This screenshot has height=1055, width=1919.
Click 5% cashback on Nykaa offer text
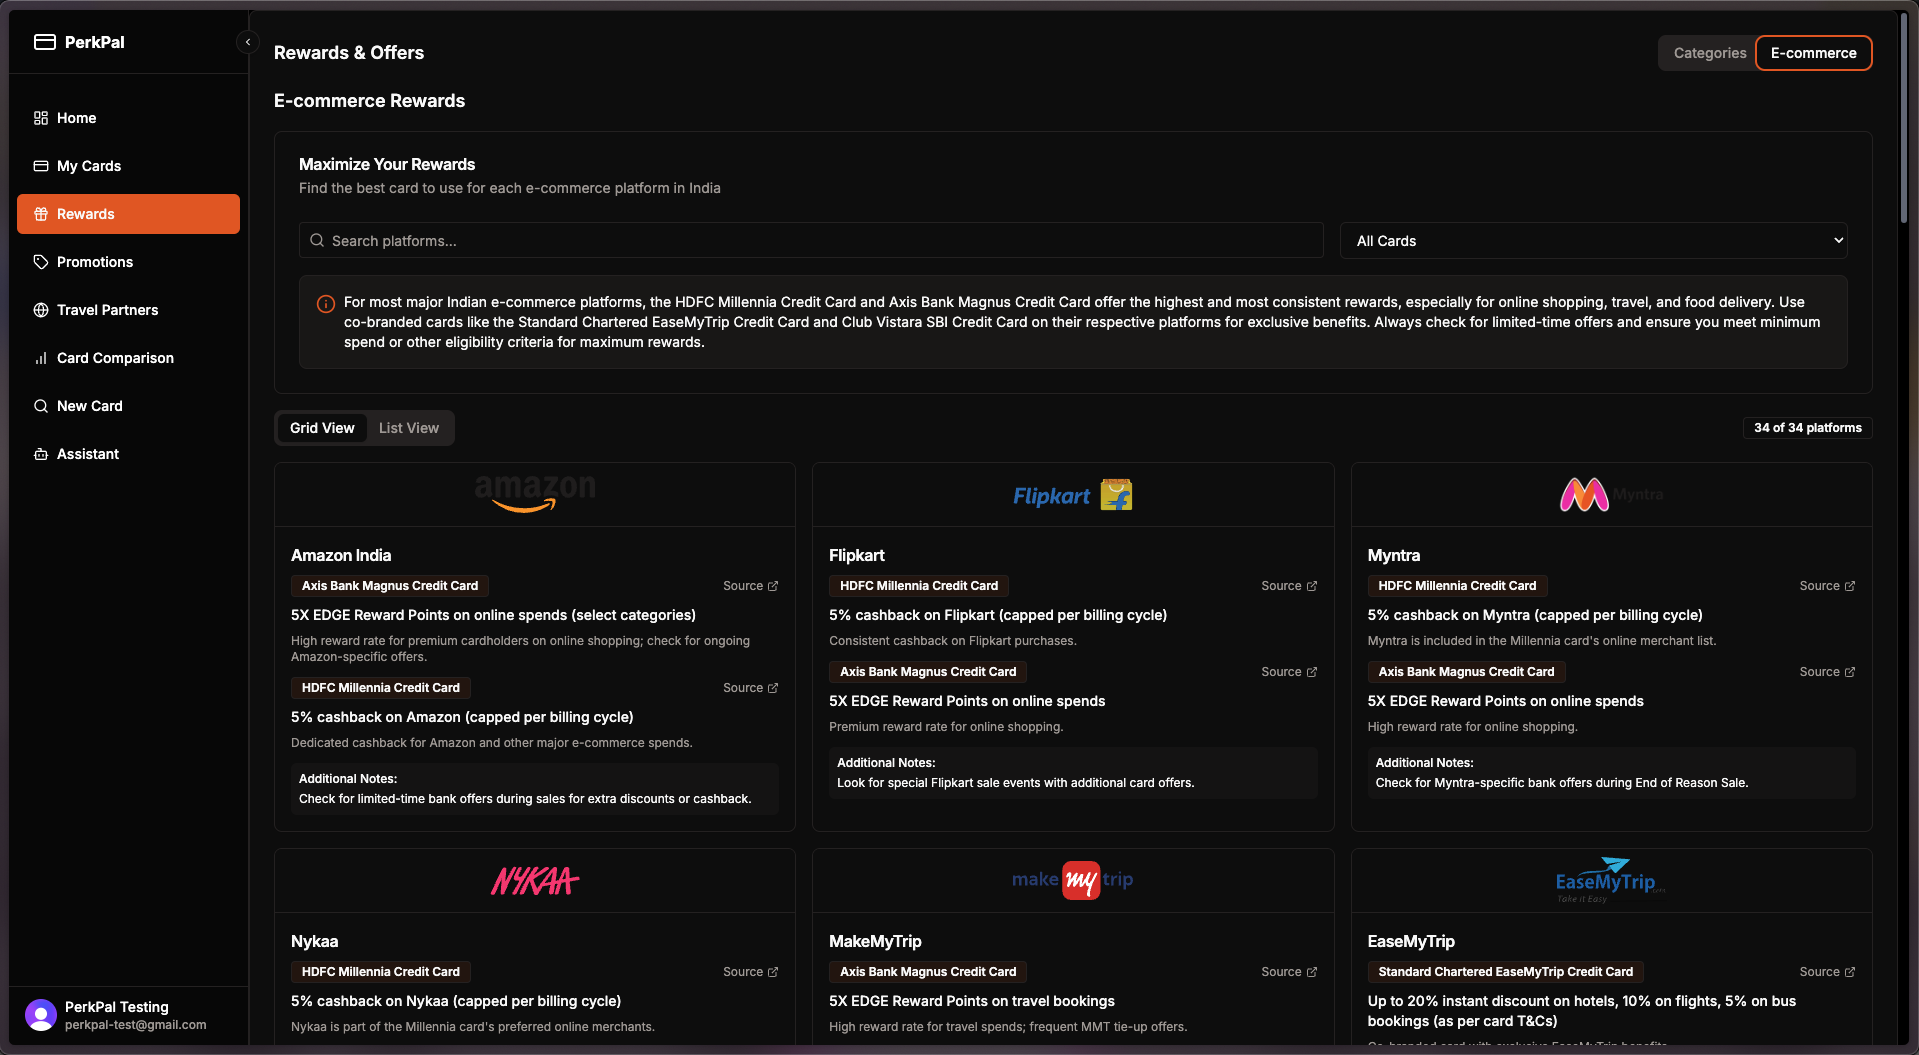[x=456, y=1001]
